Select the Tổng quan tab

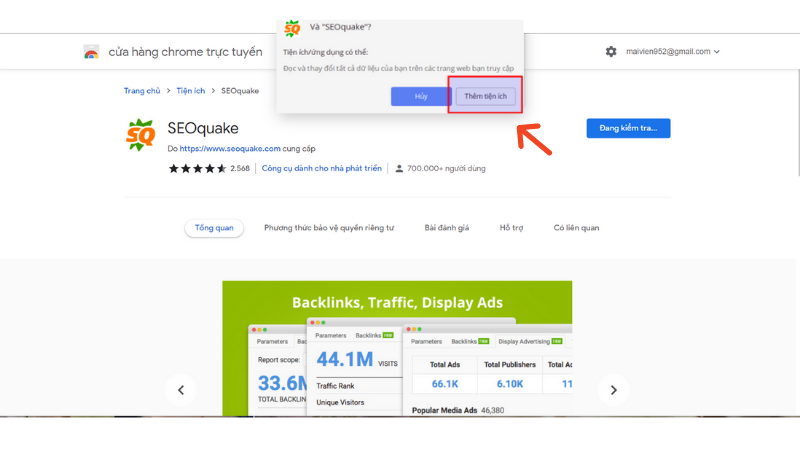(214, 228)
